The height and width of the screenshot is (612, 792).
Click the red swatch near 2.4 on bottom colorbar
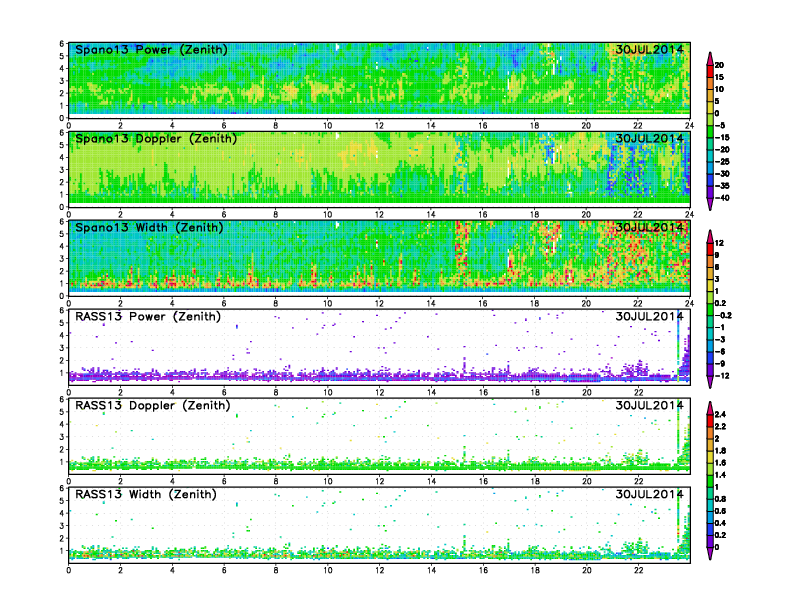(710, 420)
